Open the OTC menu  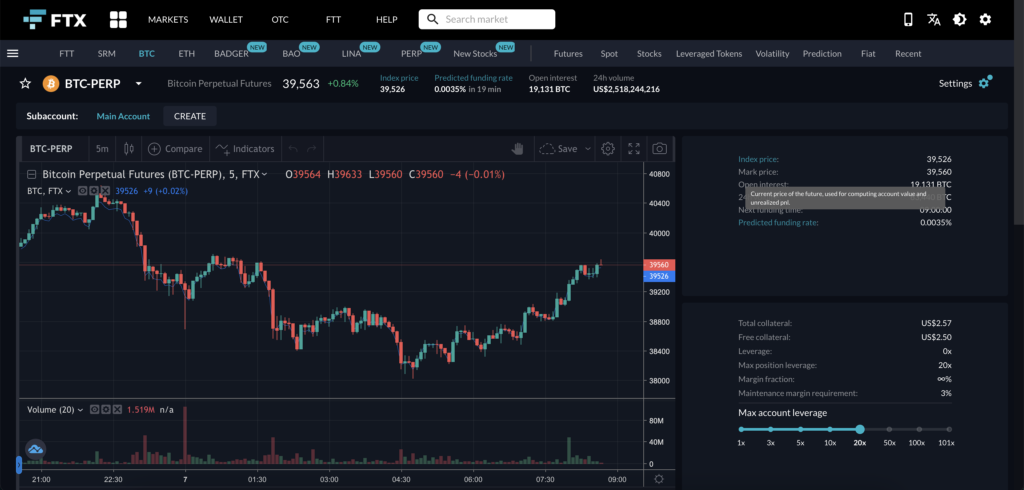point(280,20)
